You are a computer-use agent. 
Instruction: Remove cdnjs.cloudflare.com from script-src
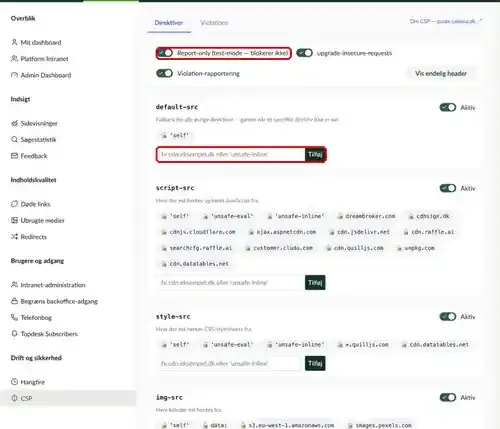click(x=164, y=232)
